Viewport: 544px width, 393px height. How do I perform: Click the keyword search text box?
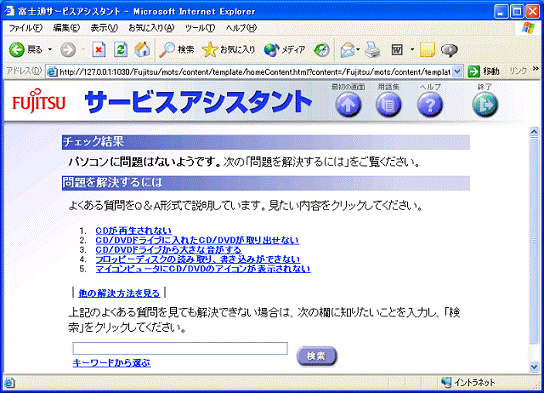click(x=180, y=348)
